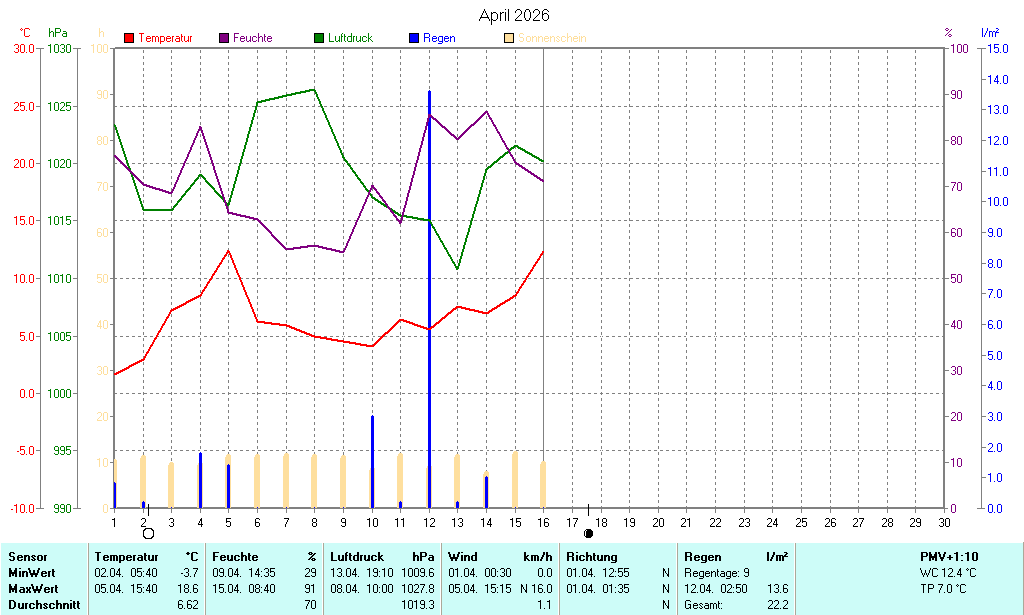Viewport: 1024px width, 615px height.
Task: Select the tall blue rain bar on day 12
Action: point(430,300)
